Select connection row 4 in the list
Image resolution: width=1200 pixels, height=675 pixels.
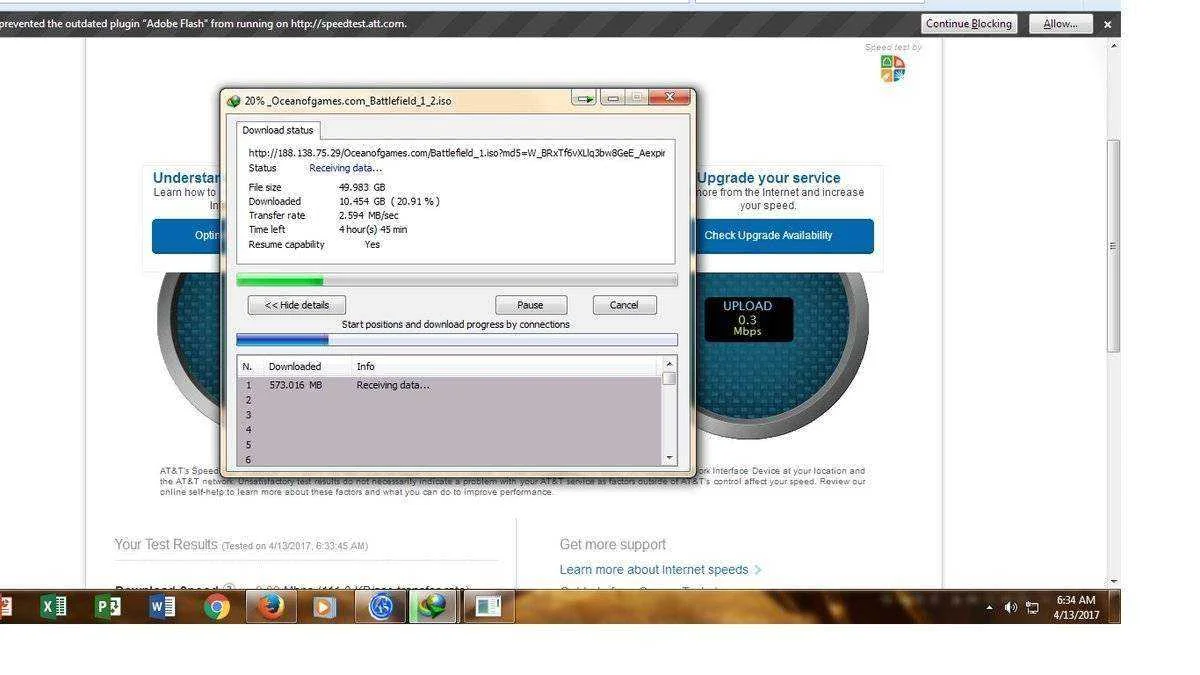pyautogui.click(x=449, y=430)
